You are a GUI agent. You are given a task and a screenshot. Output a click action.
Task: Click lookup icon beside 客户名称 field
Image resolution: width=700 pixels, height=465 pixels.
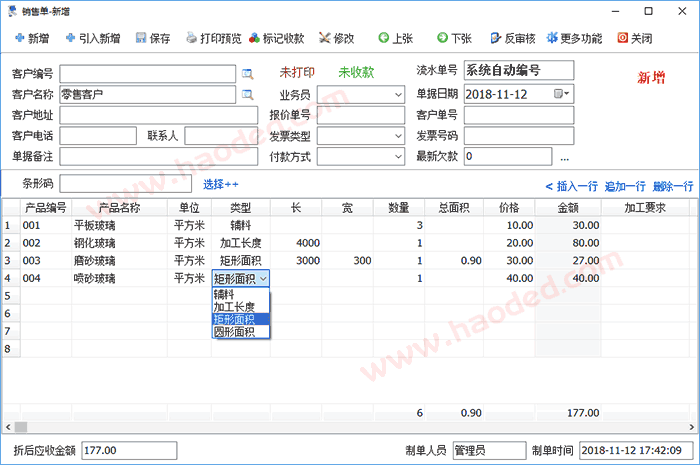click(247, 95)
